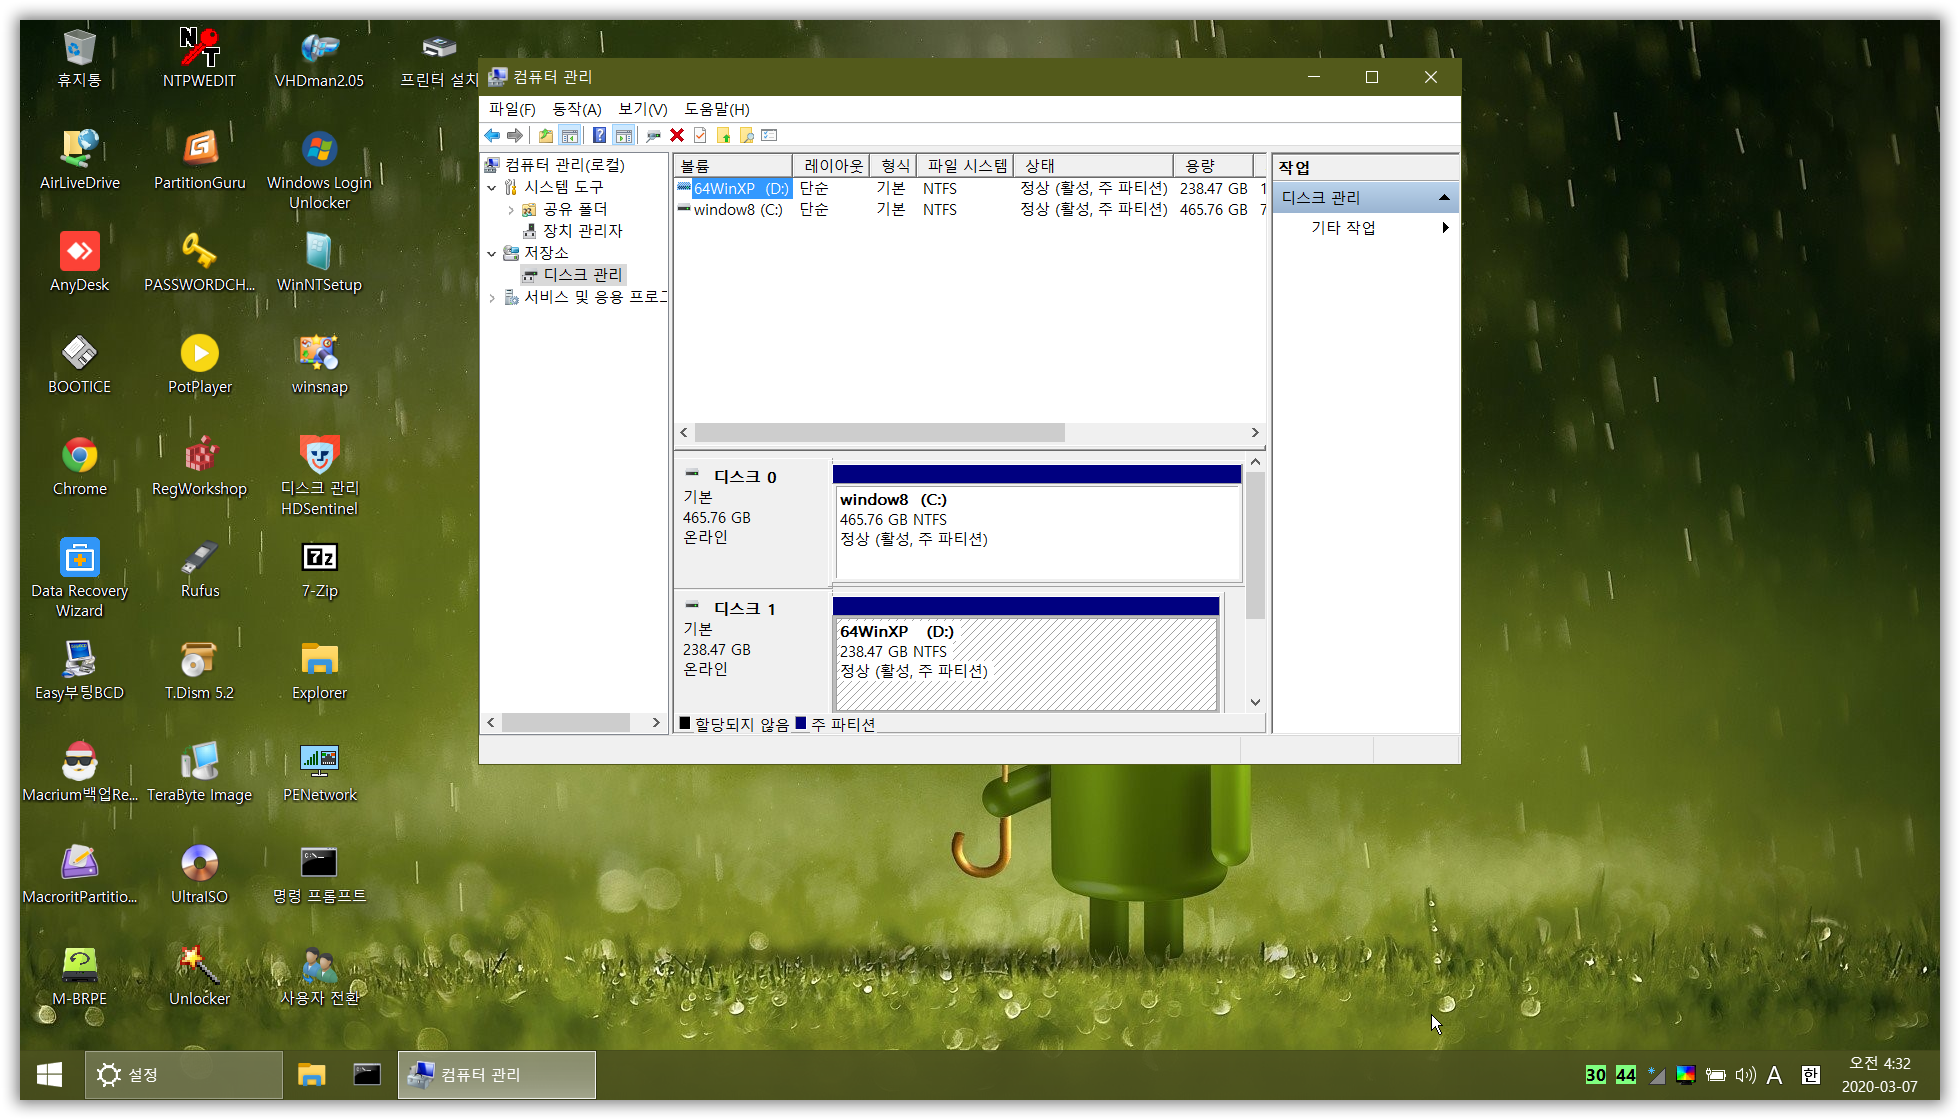Viewport: 1960px width, 1120px height.
Task: Open AnyDesk desktop icon
Action: point(79,262)
